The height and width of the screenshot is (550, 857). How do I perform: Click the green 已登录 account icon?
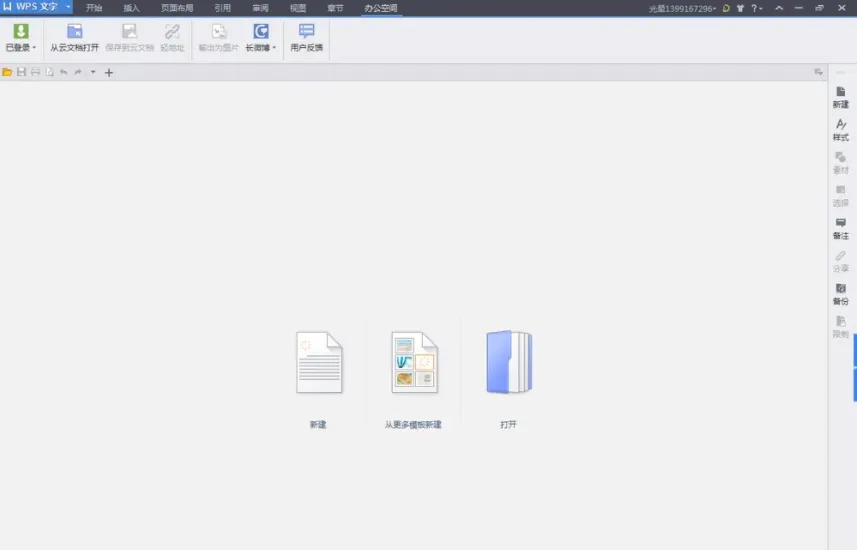pos(21,31)
